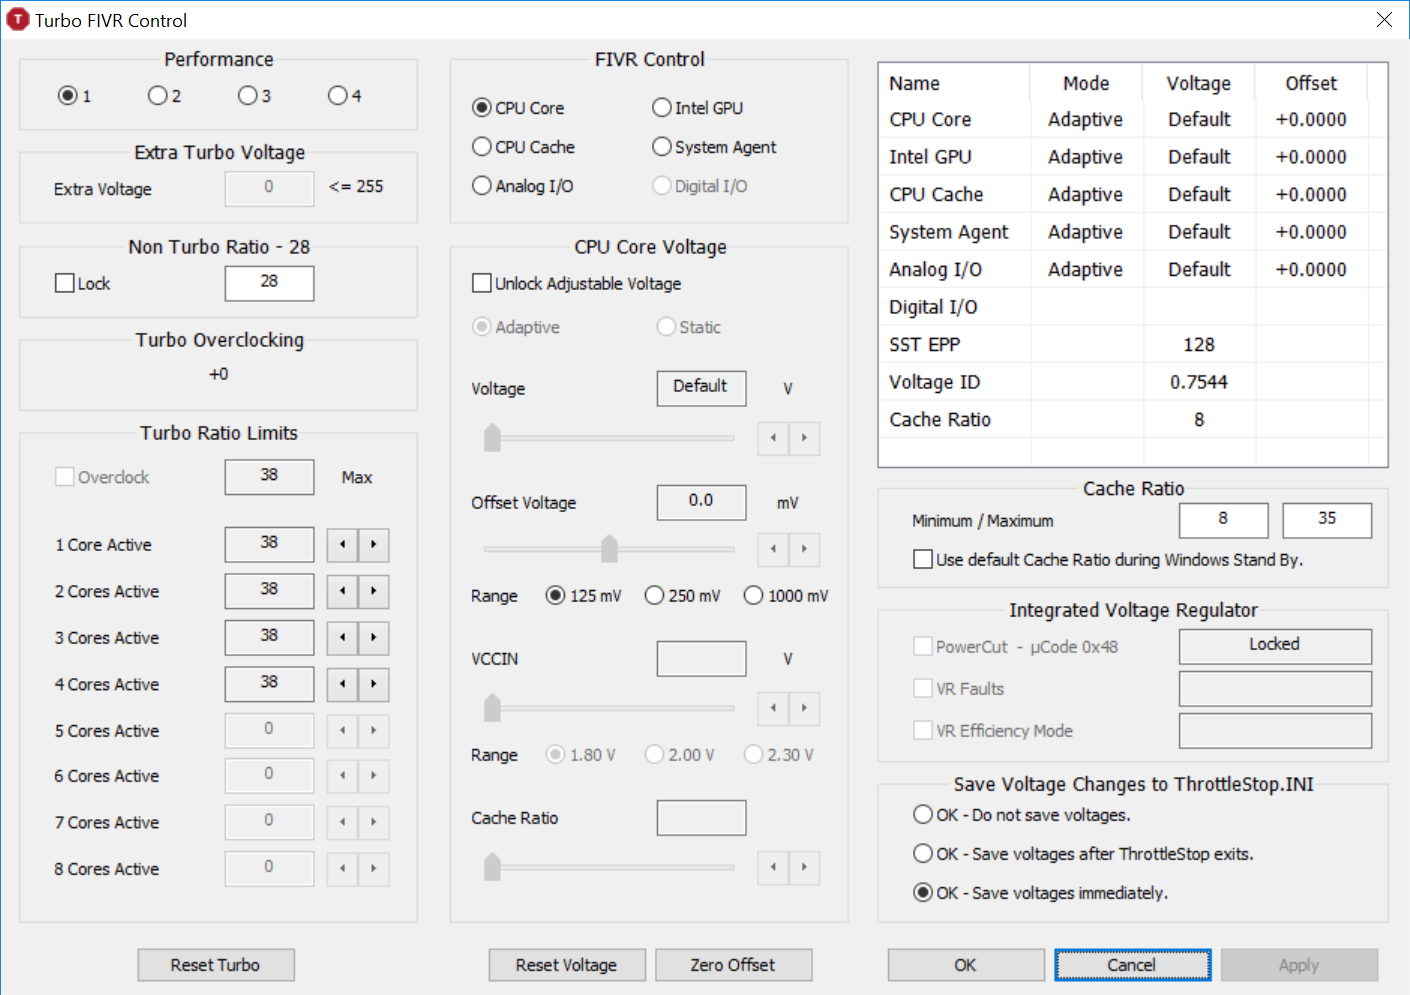Image resolution: width=1410 pixels, height=995 pixels.
Task: Click the Voltage right arrow stepper
Action: point(804,438)
